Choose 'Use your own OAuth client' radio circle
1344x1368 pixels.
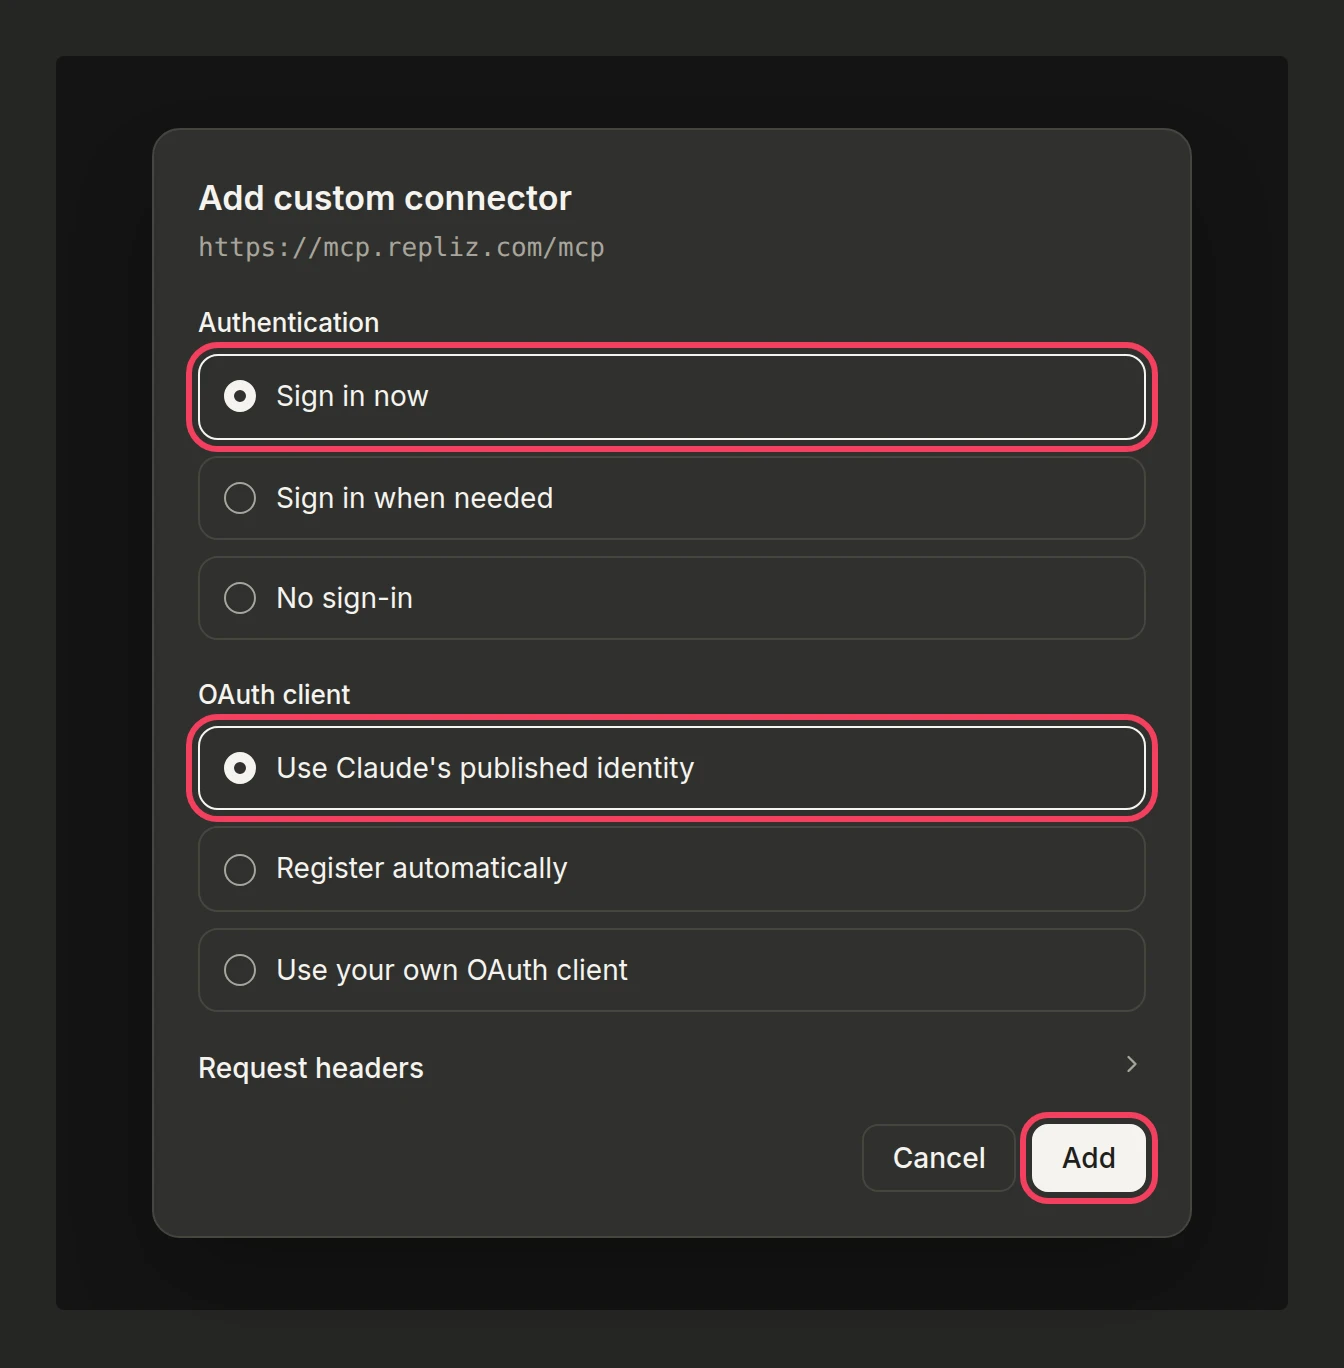click(240, 970)
